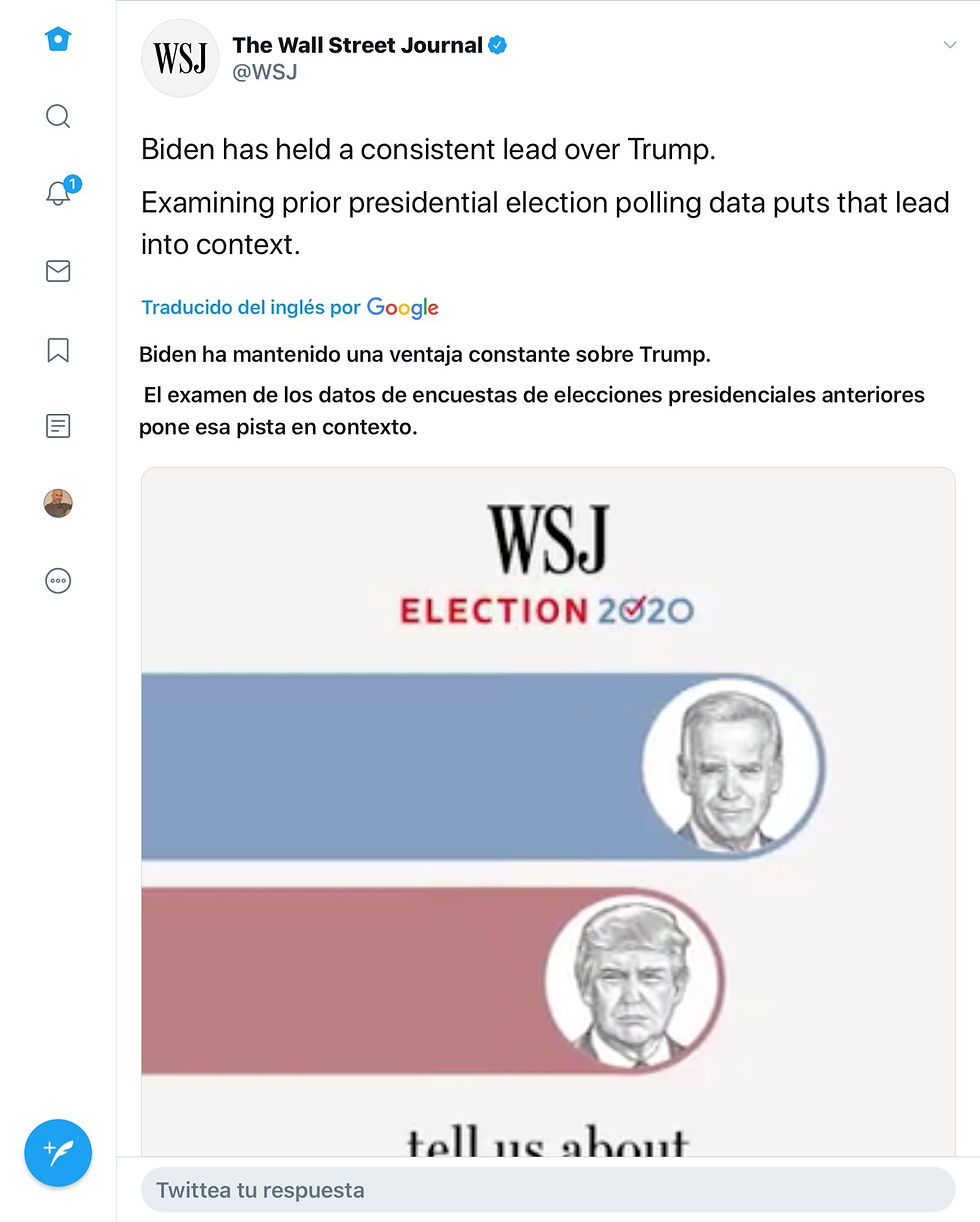
Task: Go to the Twitter home timeline
Action: [58, 39]
